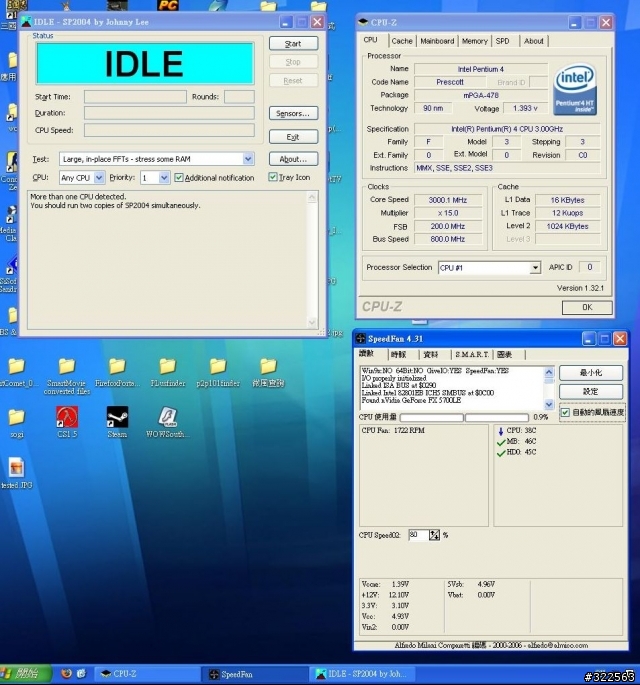Image resolution: width=640 pixels, height=685 pixels.
Task: Click the Internet Explorer quick launch icon
Action: click(x=82, y=674)
